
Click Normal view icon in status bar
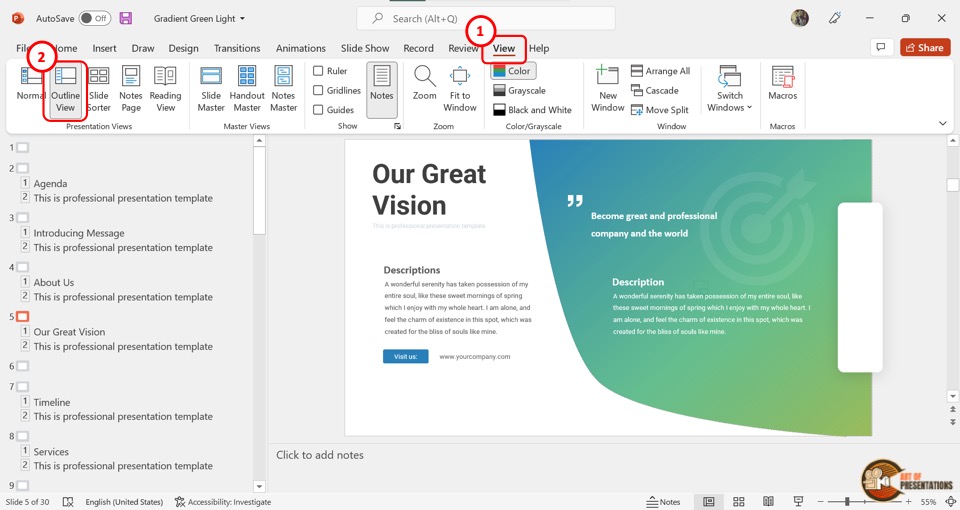[x=708, y=501]
